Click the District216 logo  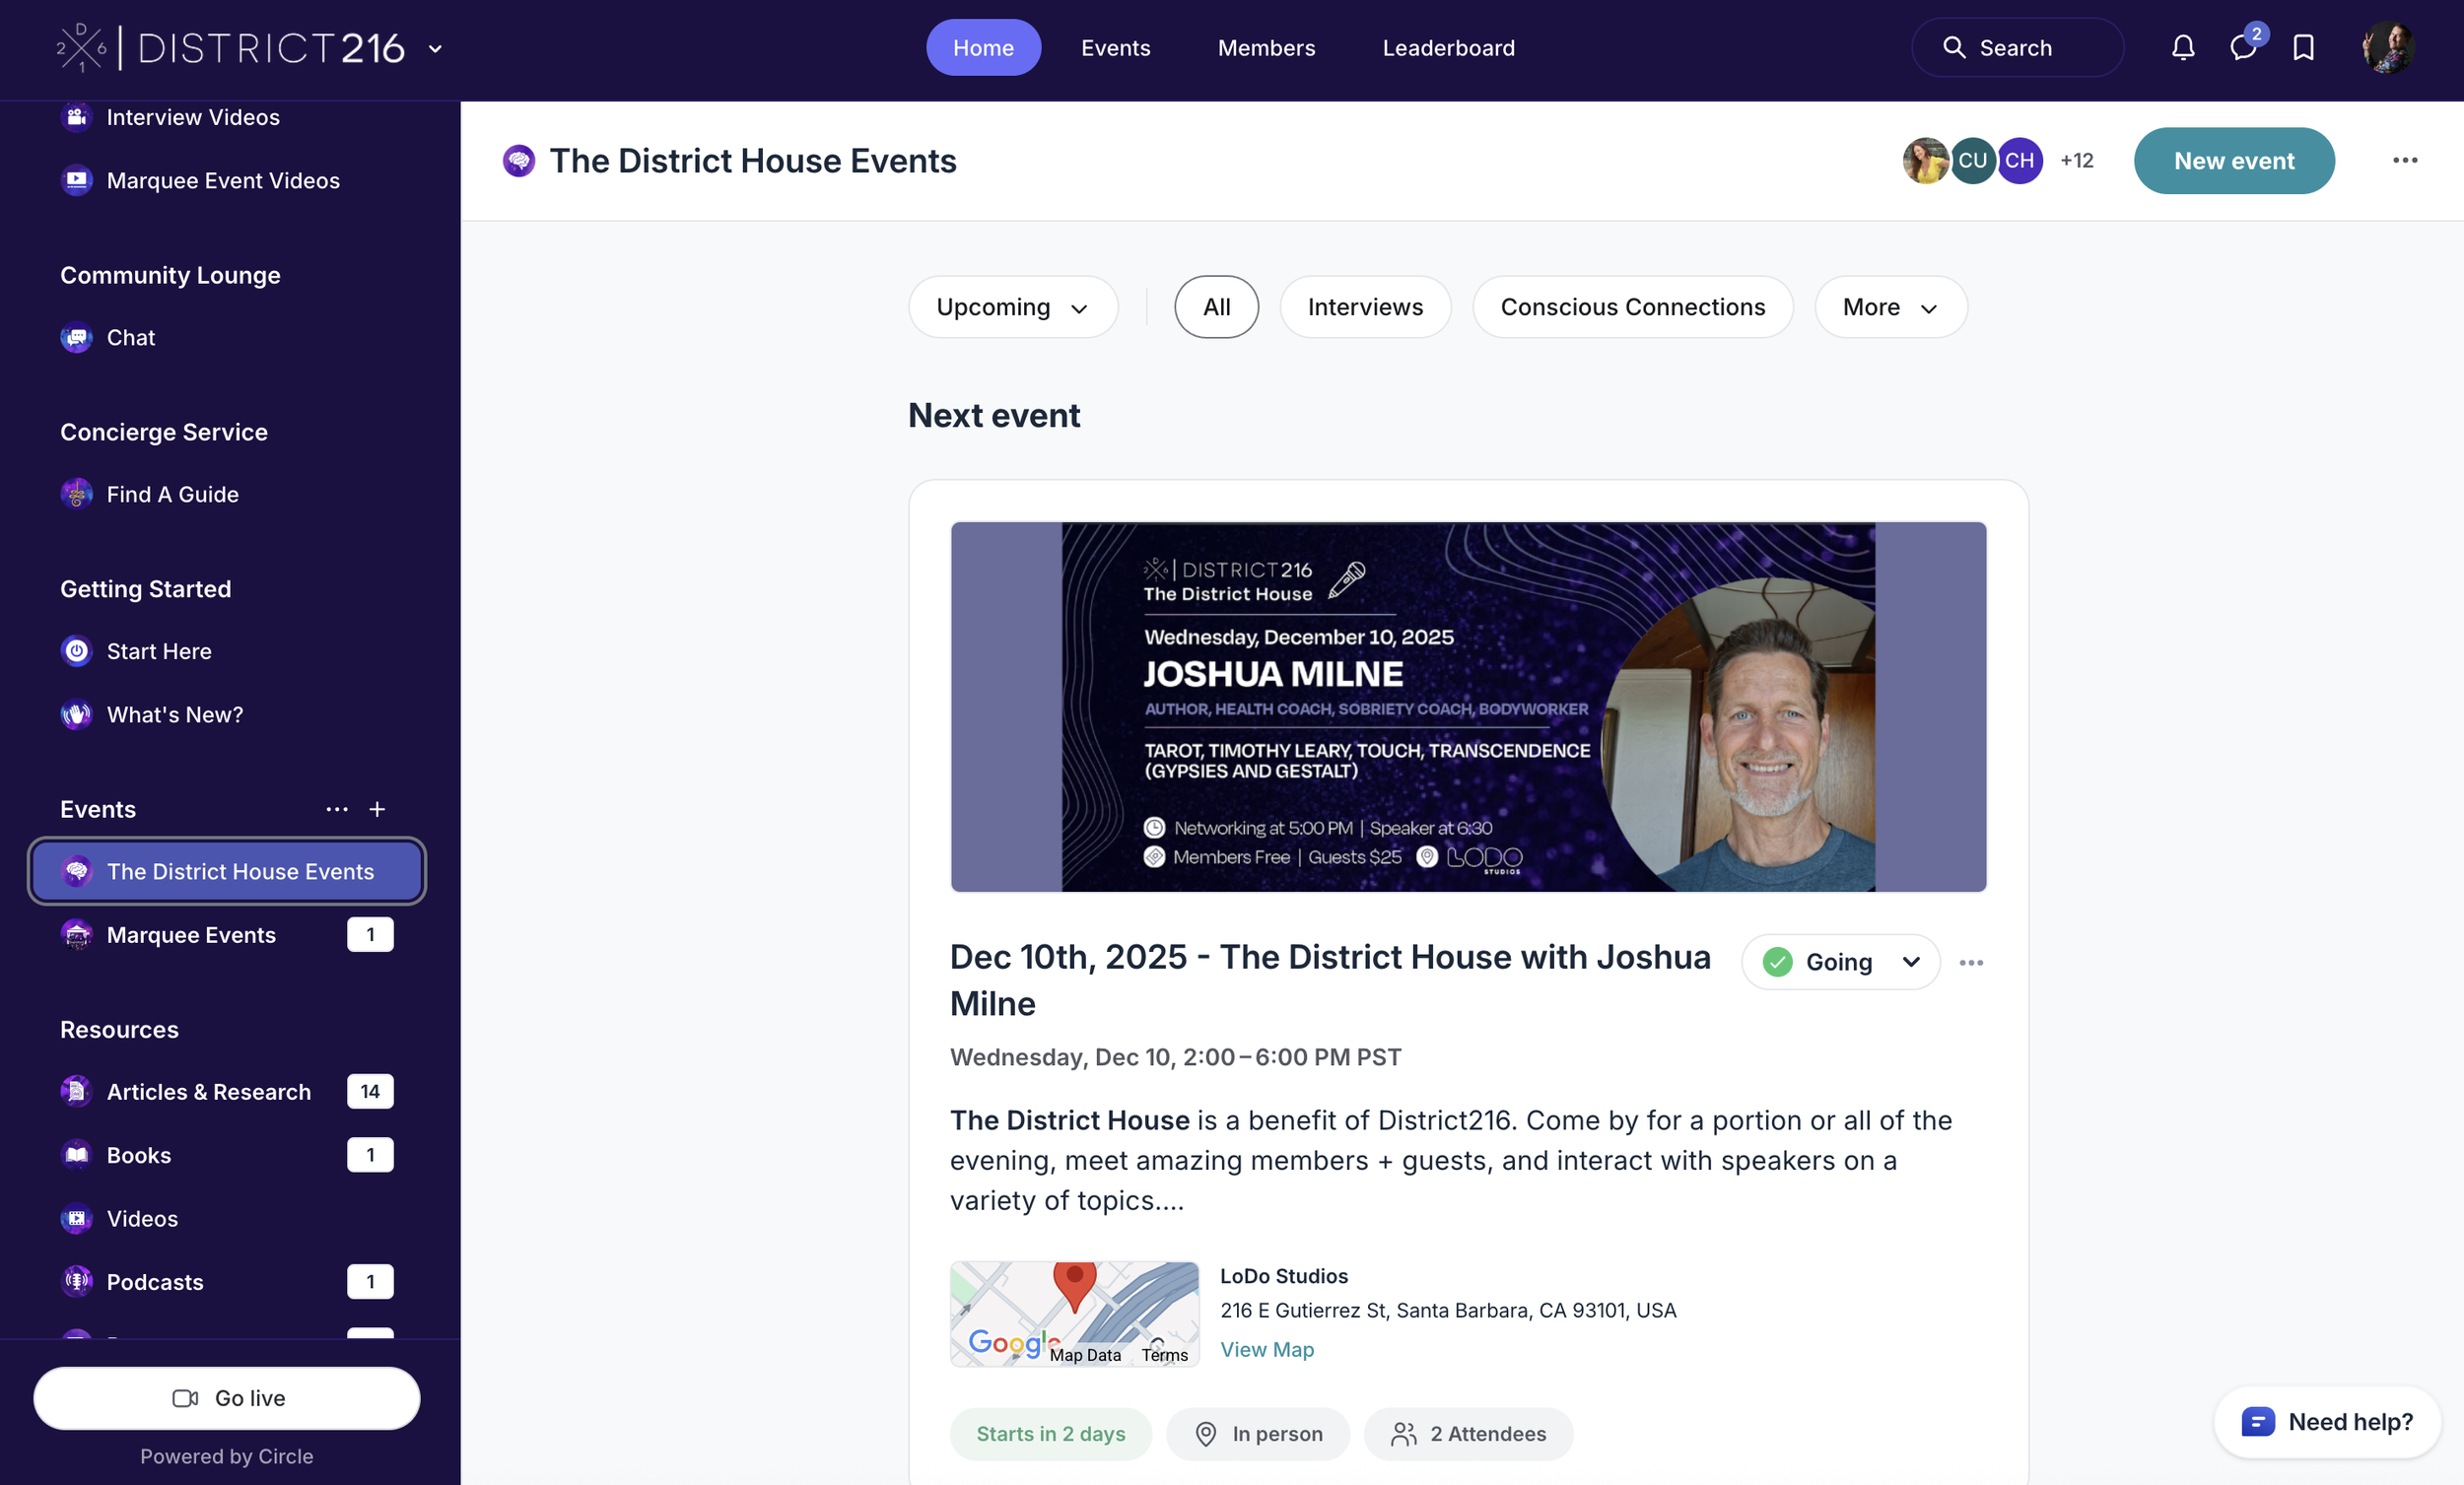(230, 48)
